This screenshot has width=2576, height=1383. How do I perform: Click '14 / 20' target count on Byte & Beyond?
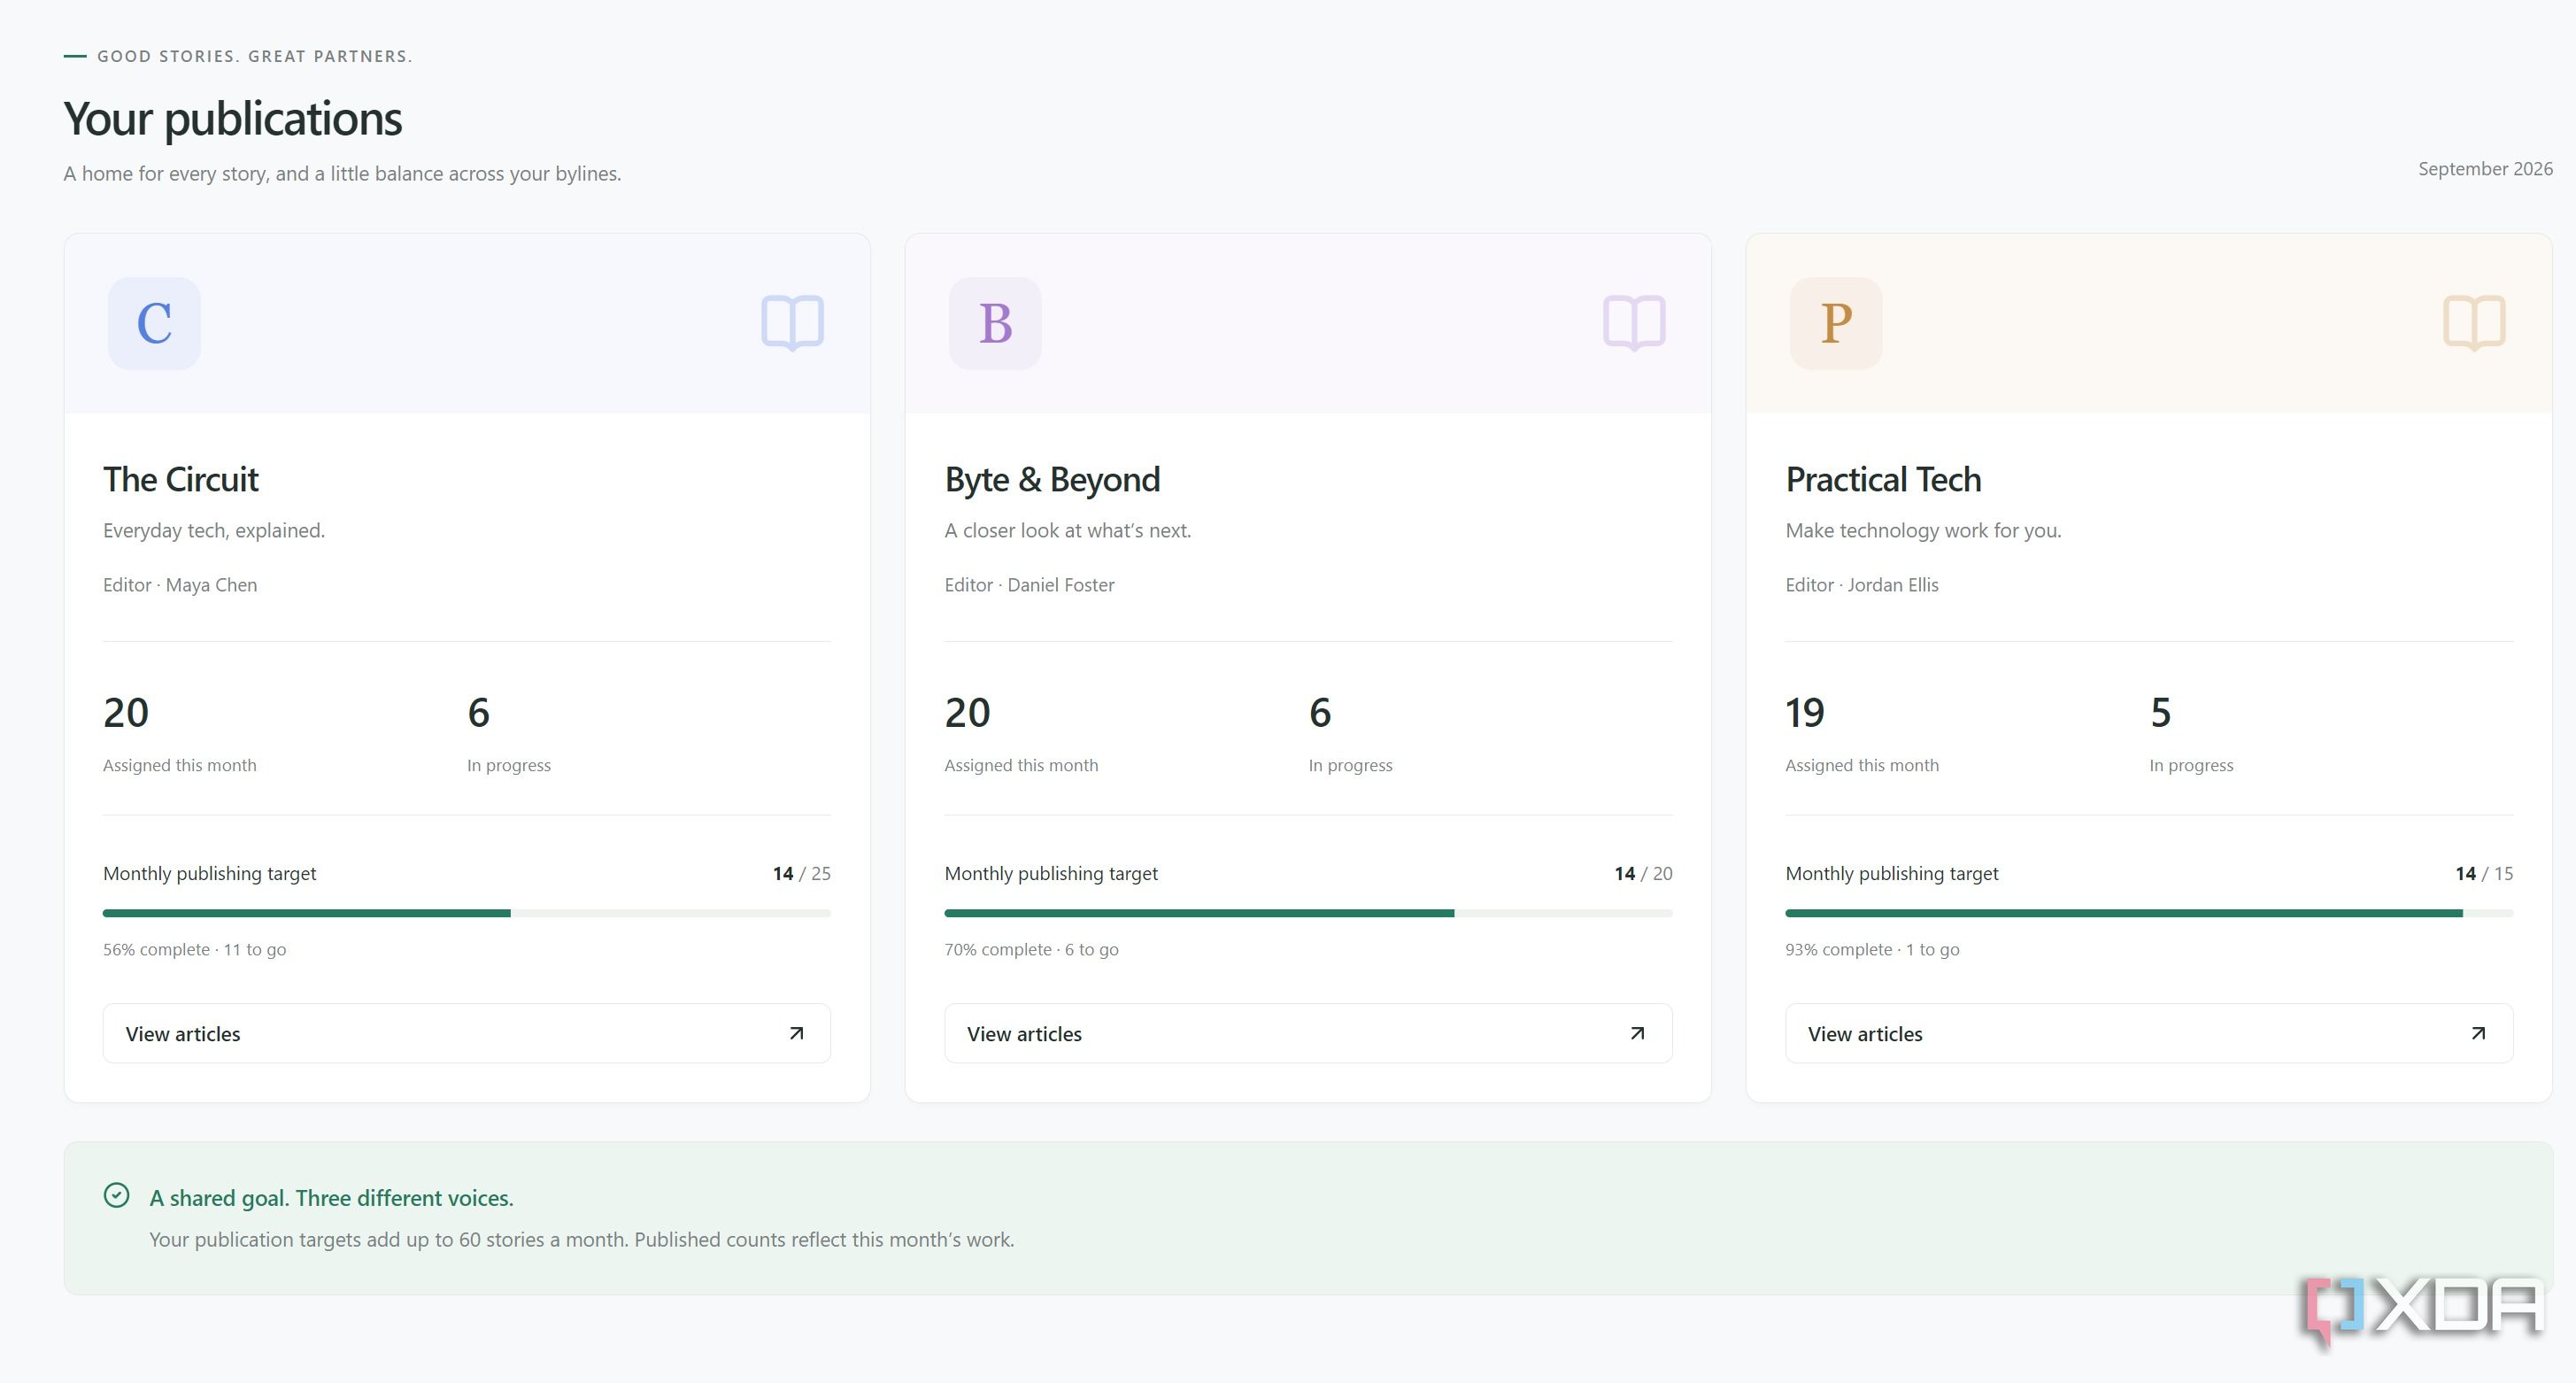1643,873
